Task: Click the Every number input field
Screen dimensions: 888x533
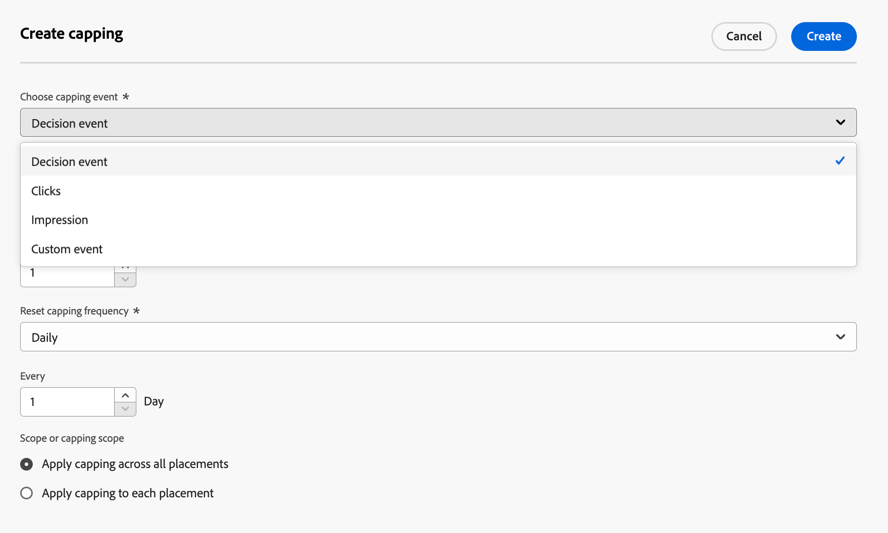Action: pyautogui.click(x=67, y=402)
